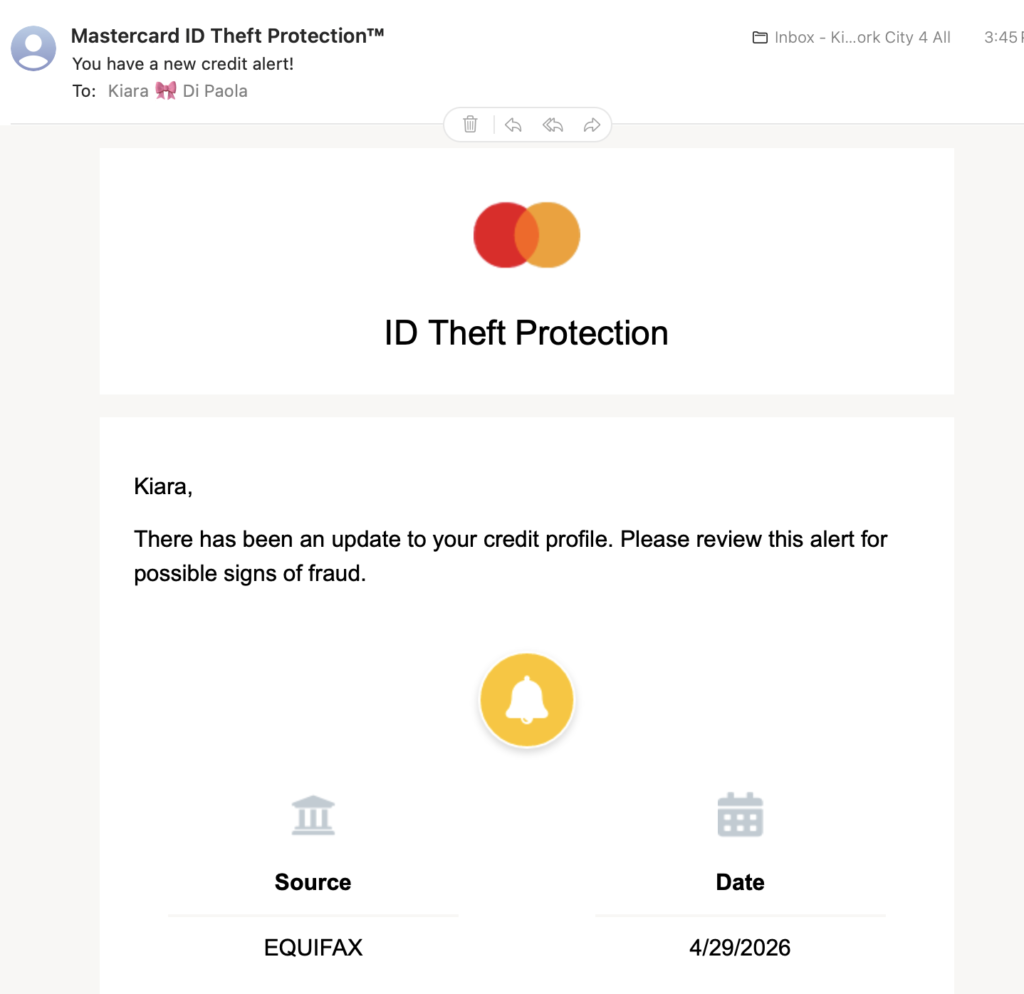Forward the email with arrow icon
Image resolution: width=1024 pixels, height=994 pixels.
[x=592, y=125]
